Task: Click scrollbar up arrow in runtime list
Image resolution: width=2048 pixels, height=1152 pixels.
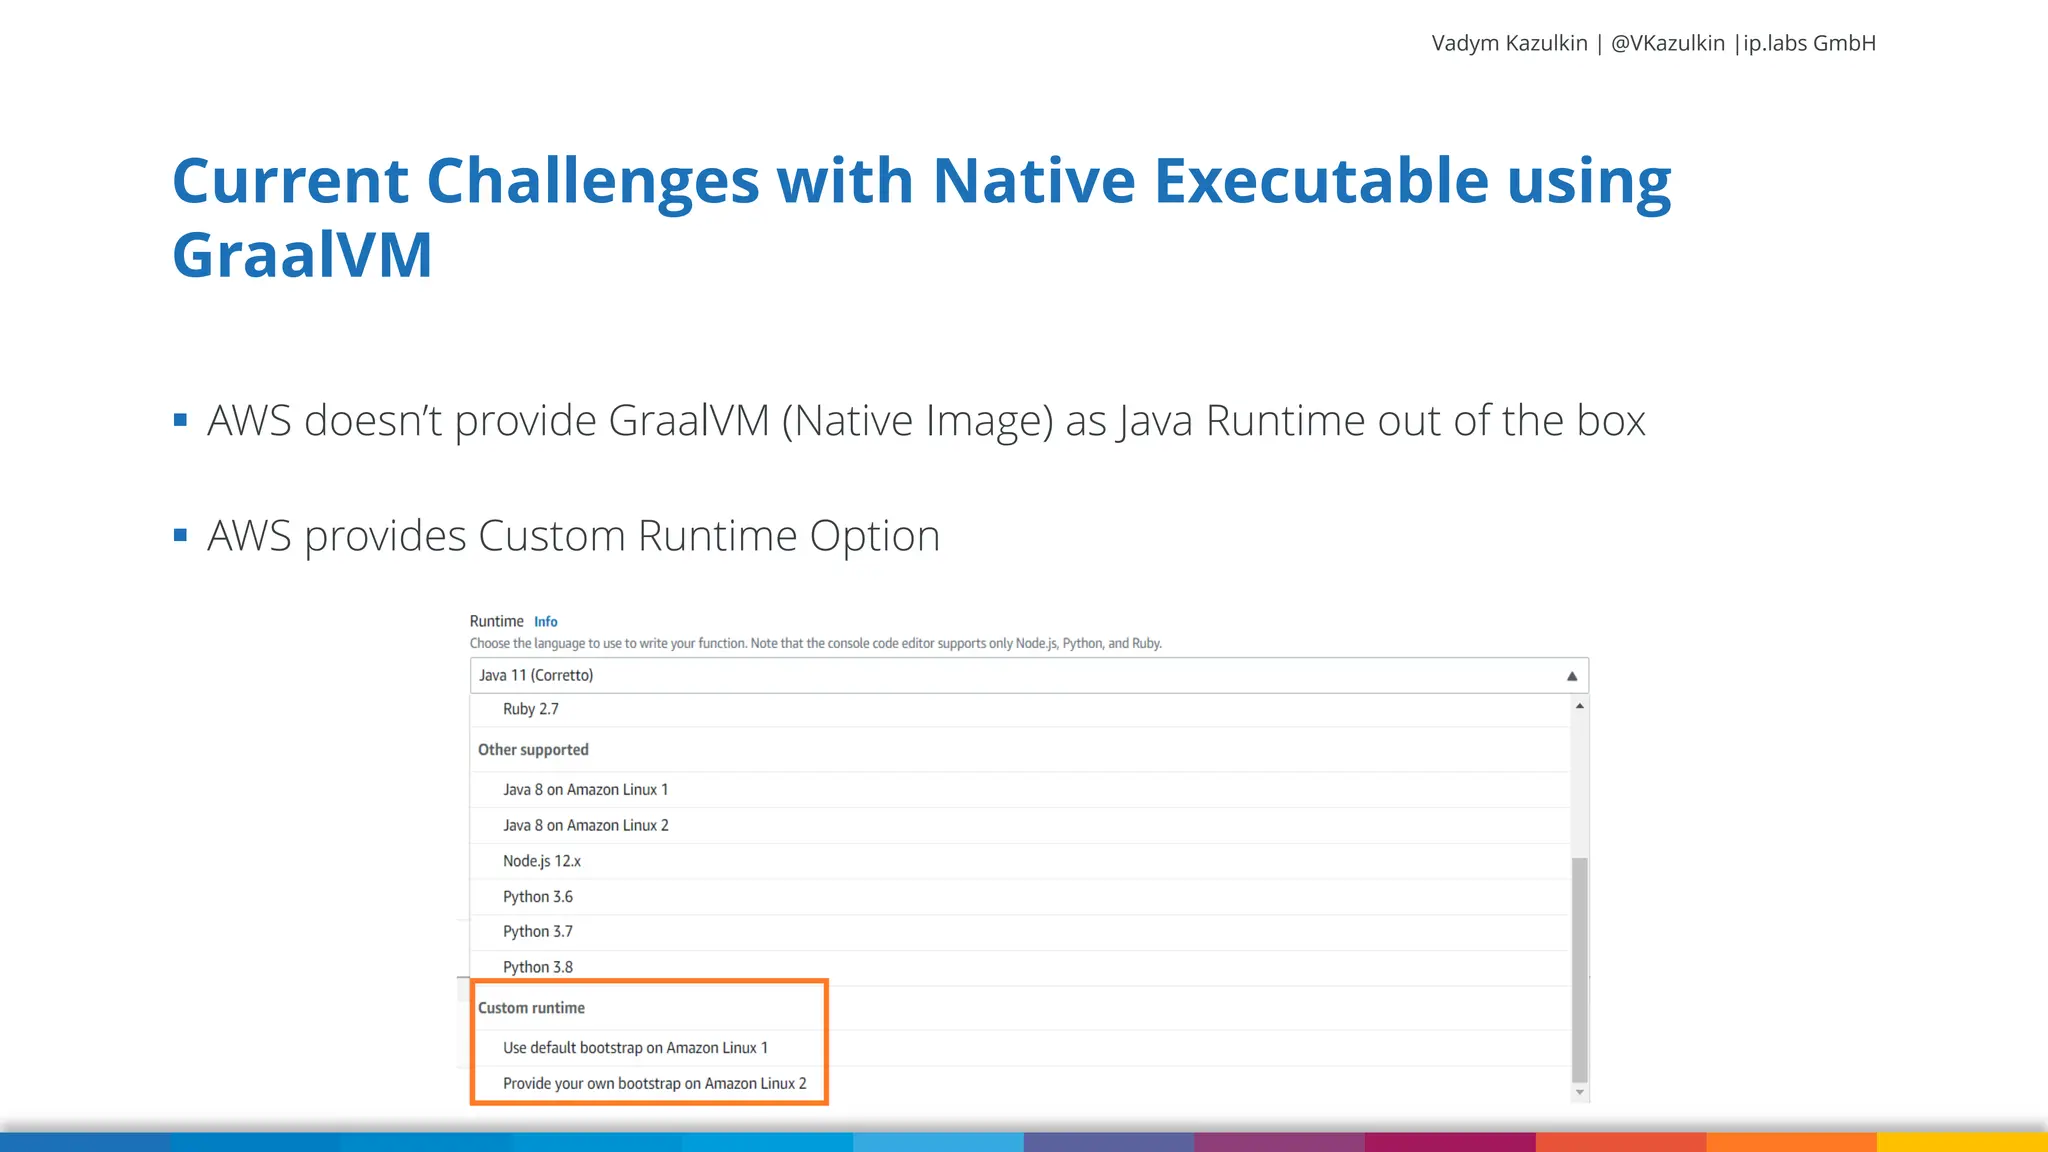Action: point(1579,706)
